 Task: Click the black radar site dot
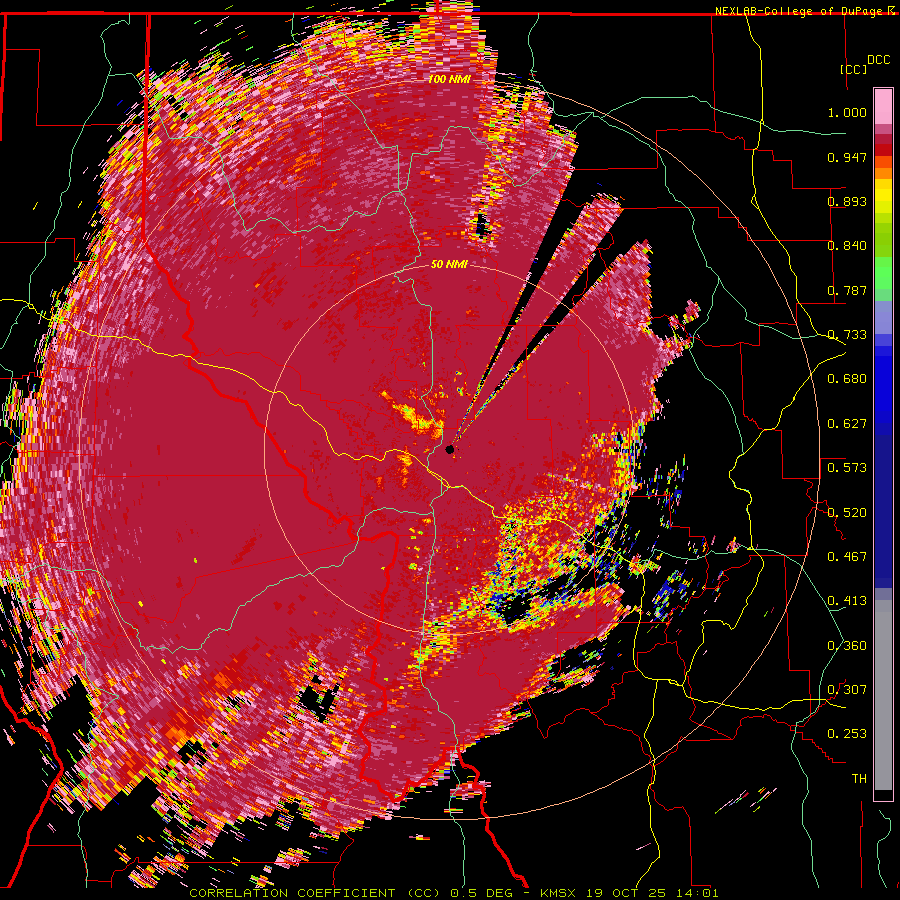[x=450, y=449]
